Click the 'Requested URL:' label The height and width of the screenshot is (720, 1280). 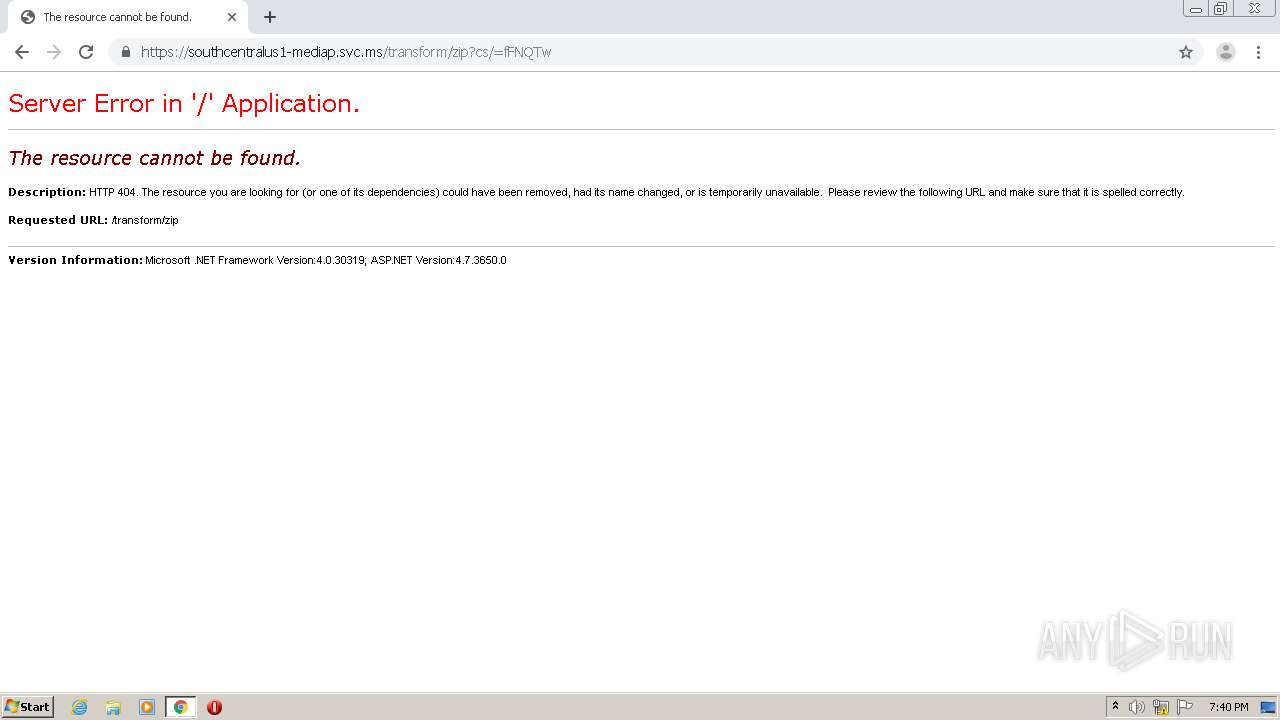click(58, 220)
